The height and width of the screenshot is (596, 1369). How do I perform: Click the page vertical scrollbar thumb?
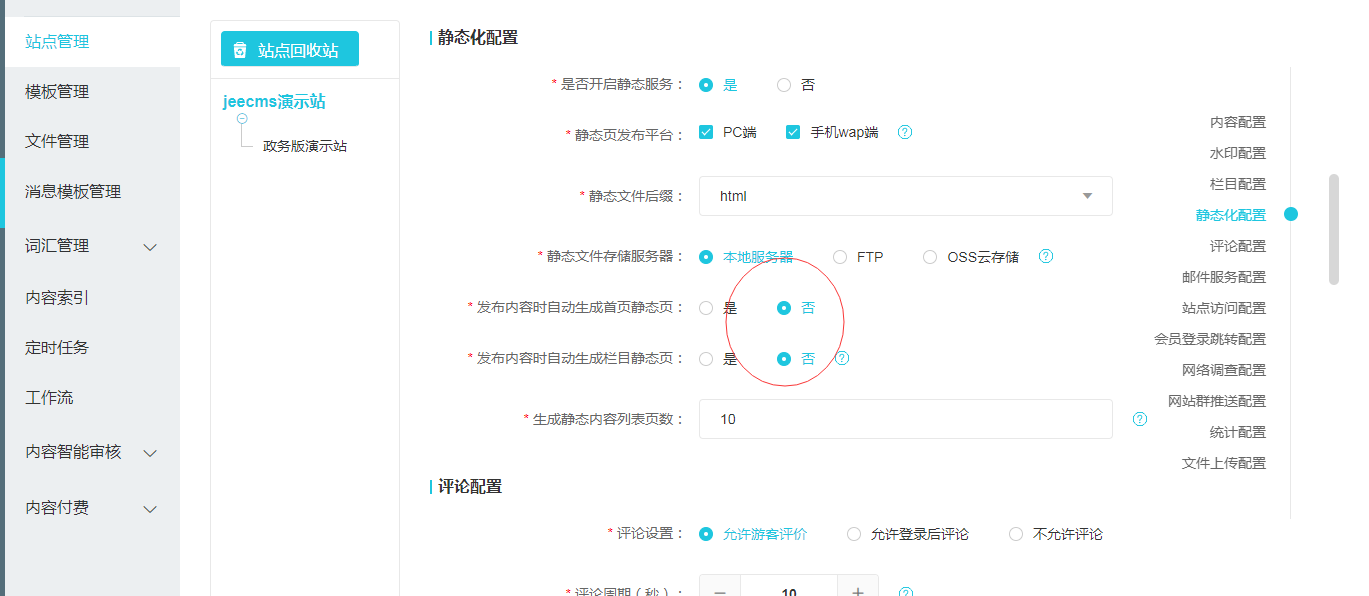point(1333,229)
